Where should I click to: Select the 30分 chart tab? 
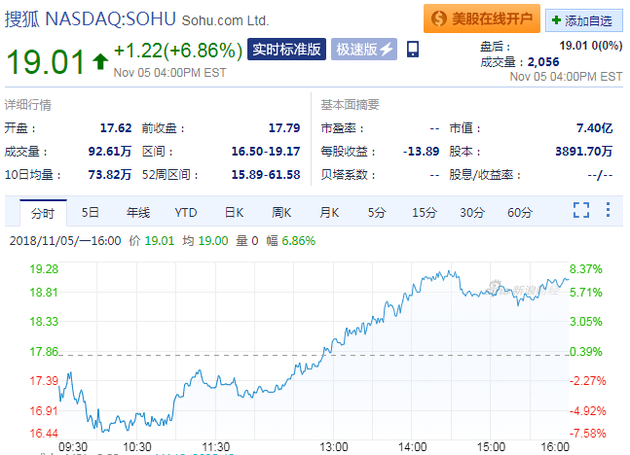coord(472,212)
